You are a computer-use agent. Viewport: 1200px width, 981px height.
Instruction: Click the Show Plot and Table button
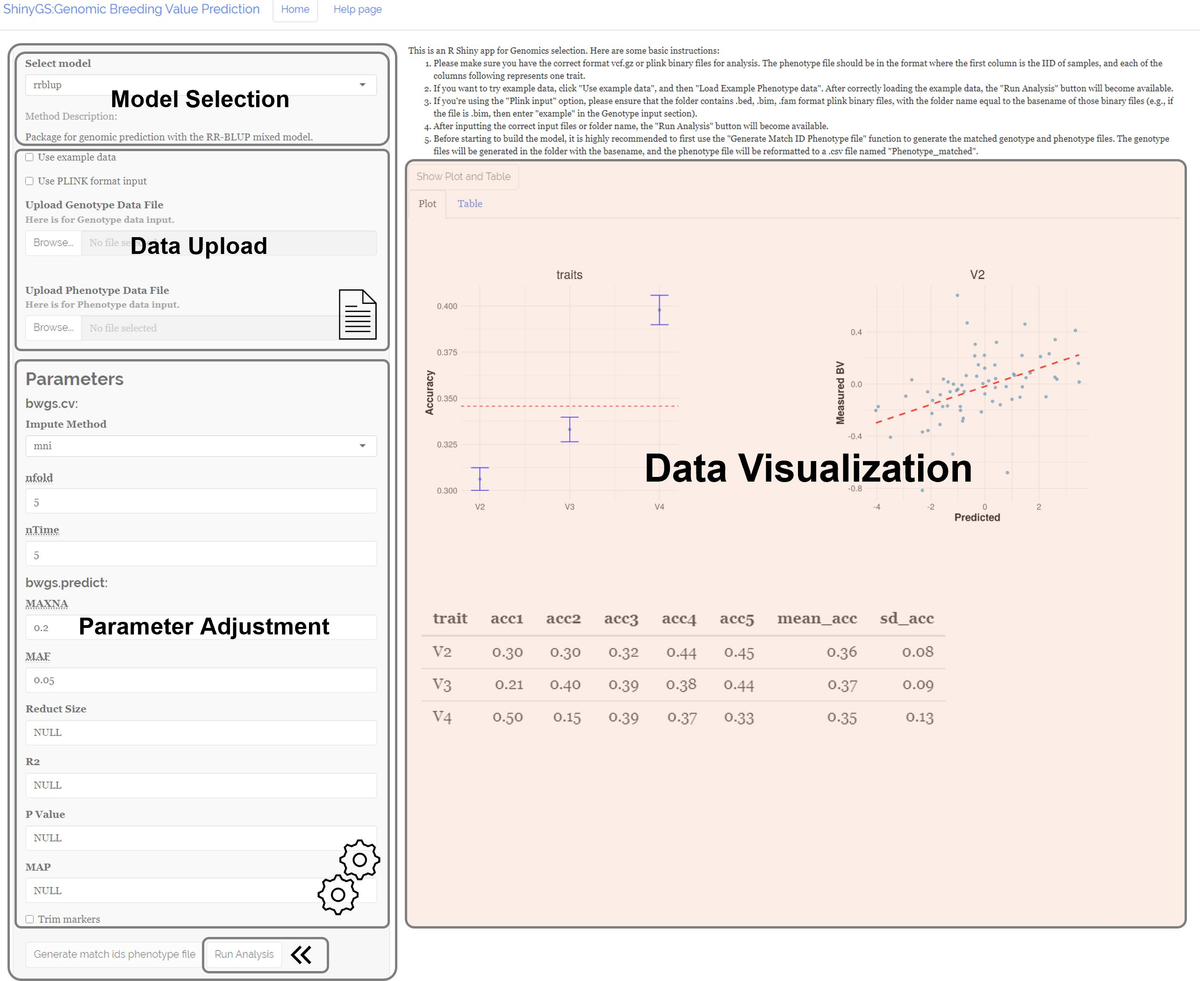tap(462, 176)
